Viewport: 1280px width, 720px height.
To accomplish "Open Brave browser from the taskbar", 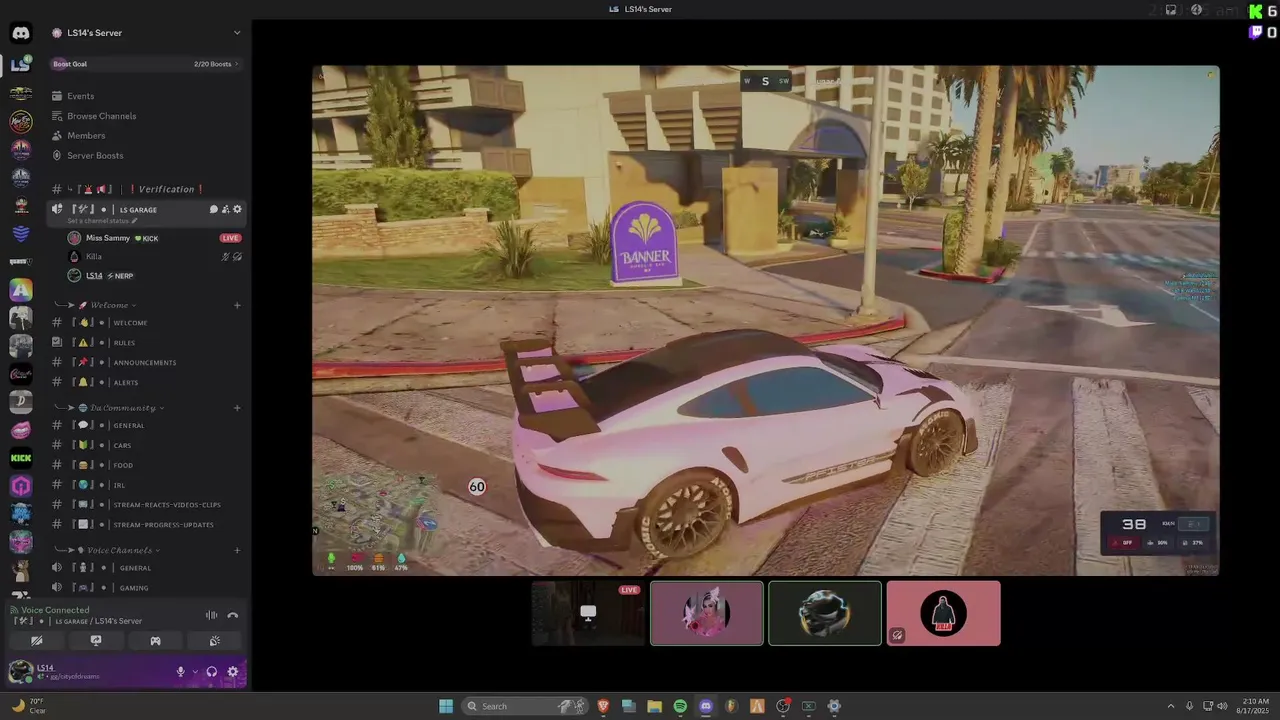I will (x=603, y=706).
